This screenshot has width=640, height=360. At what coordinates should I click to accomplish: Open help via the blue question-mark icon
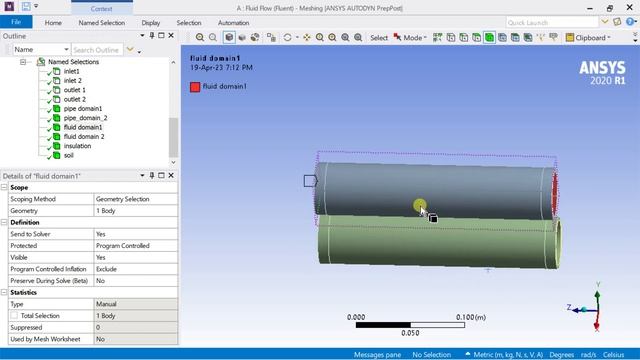(631, 22)
